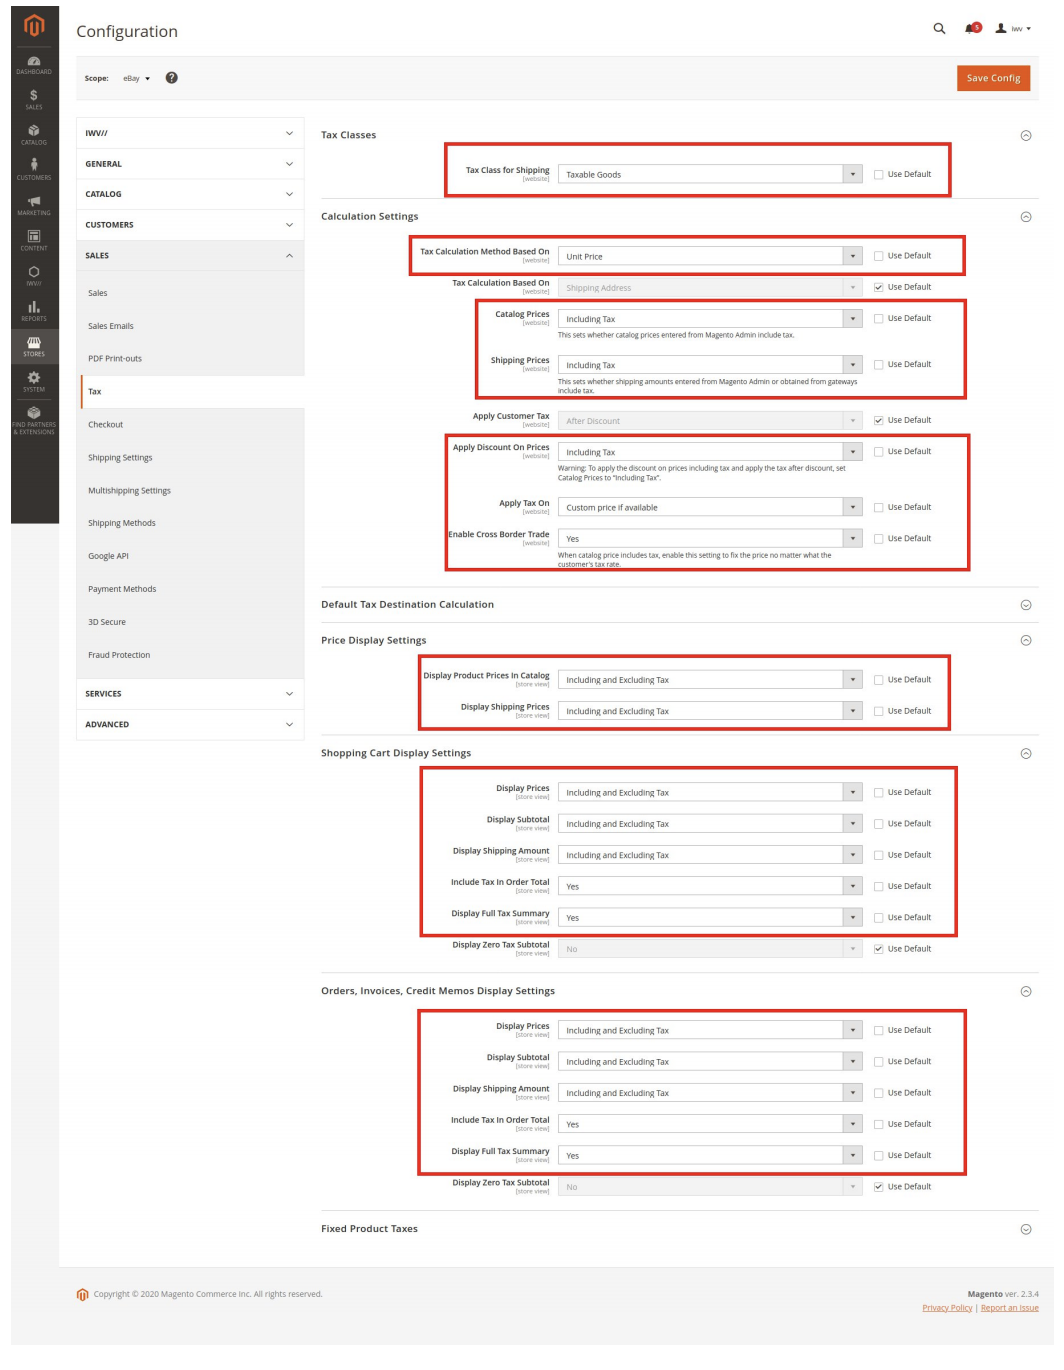Open the Display Product Prices In Catalog dropdown
The width and height of the screenshot is (1064, 1370).
coord(709,680)
